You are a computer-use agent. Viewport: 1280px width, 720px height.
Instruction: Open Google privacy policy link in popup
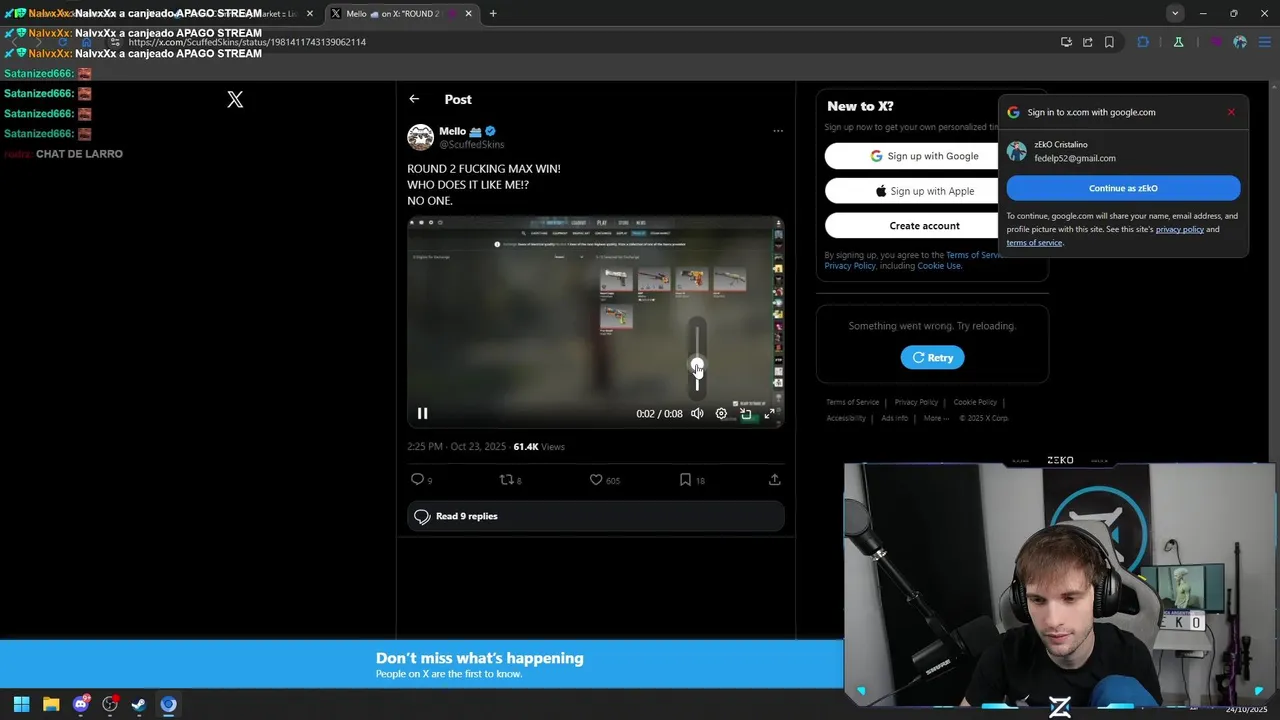point(1180,229)
